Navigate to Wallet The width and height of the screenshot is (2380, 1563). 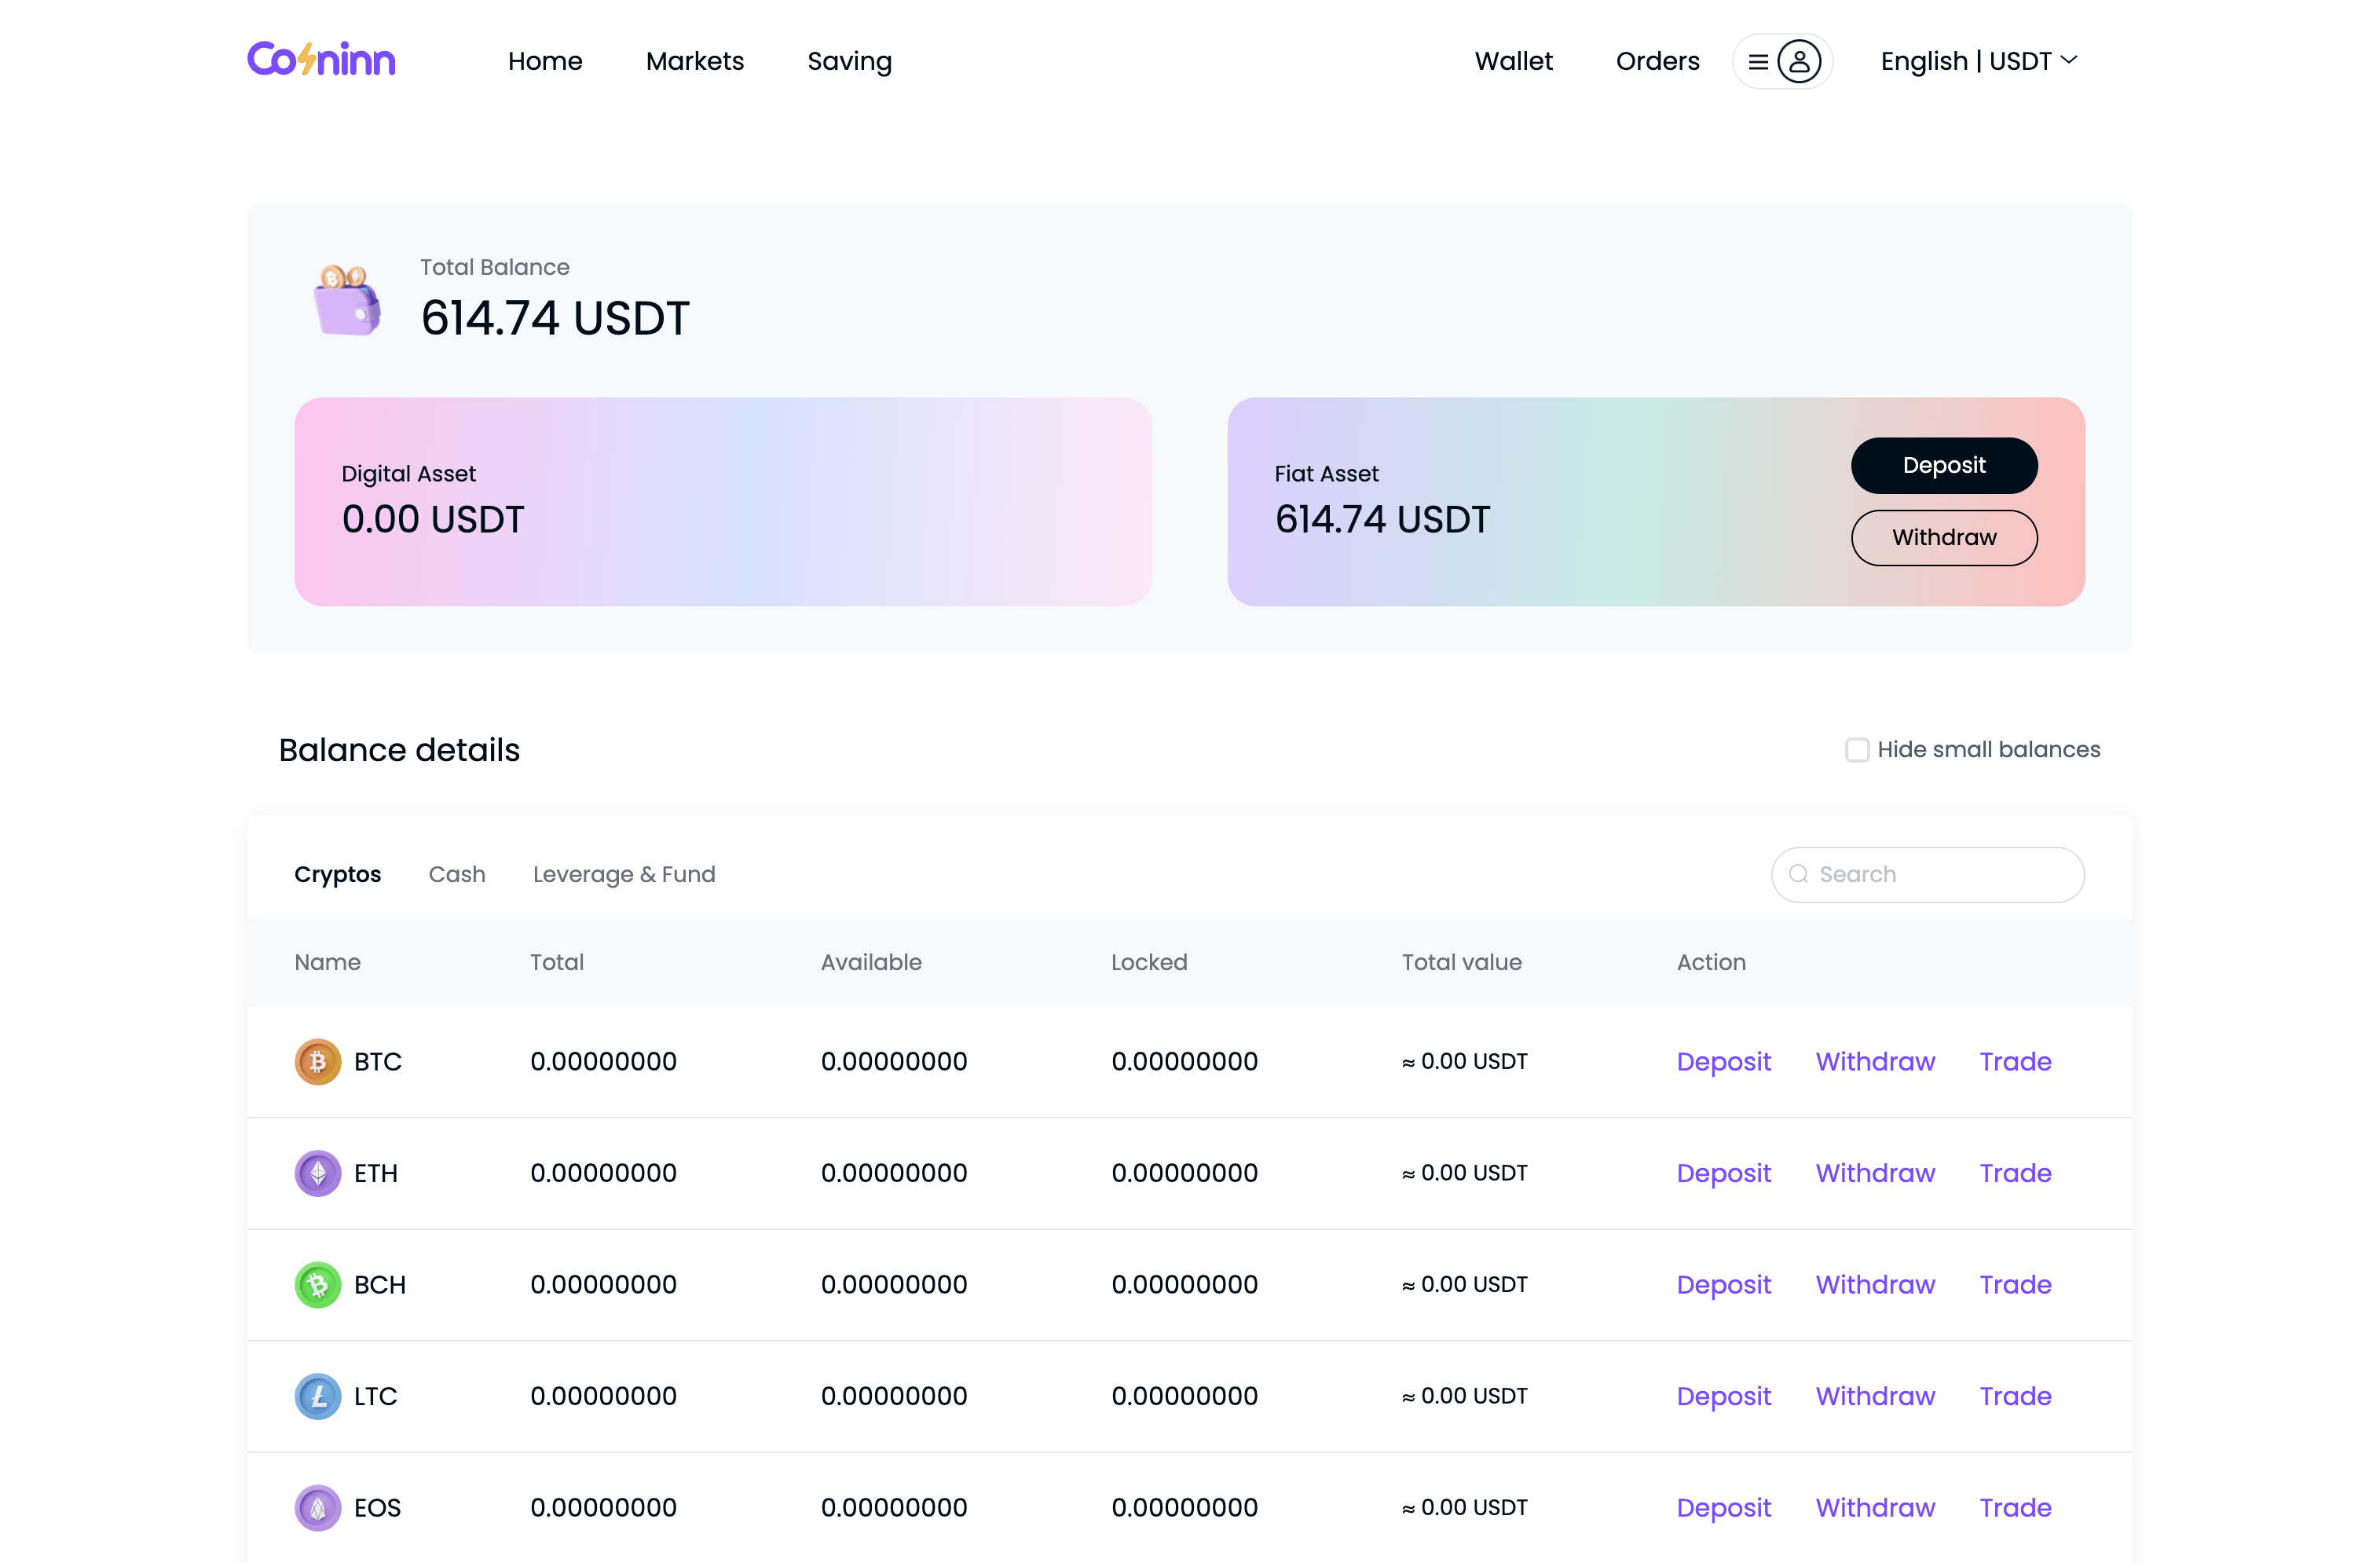point(1513,61)
